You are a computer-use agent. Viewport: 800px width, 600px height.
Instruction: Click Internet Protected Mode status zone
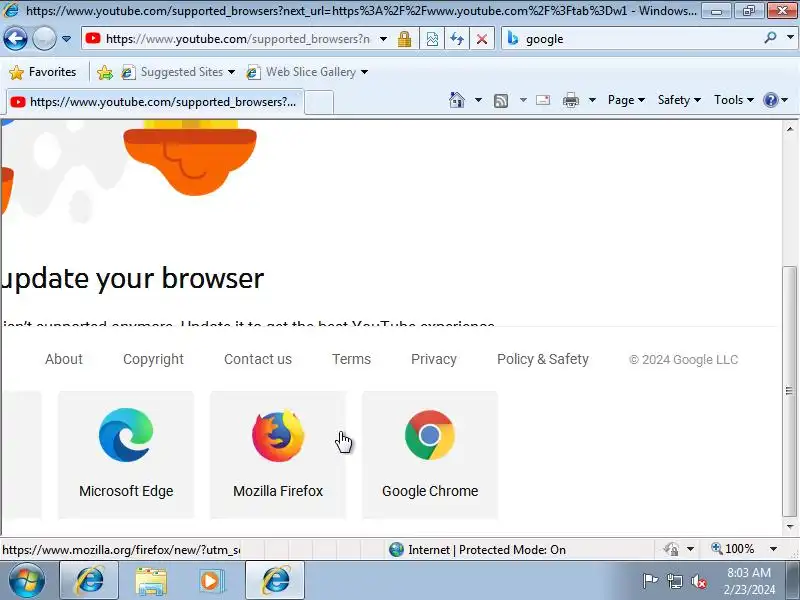[478, 549]
